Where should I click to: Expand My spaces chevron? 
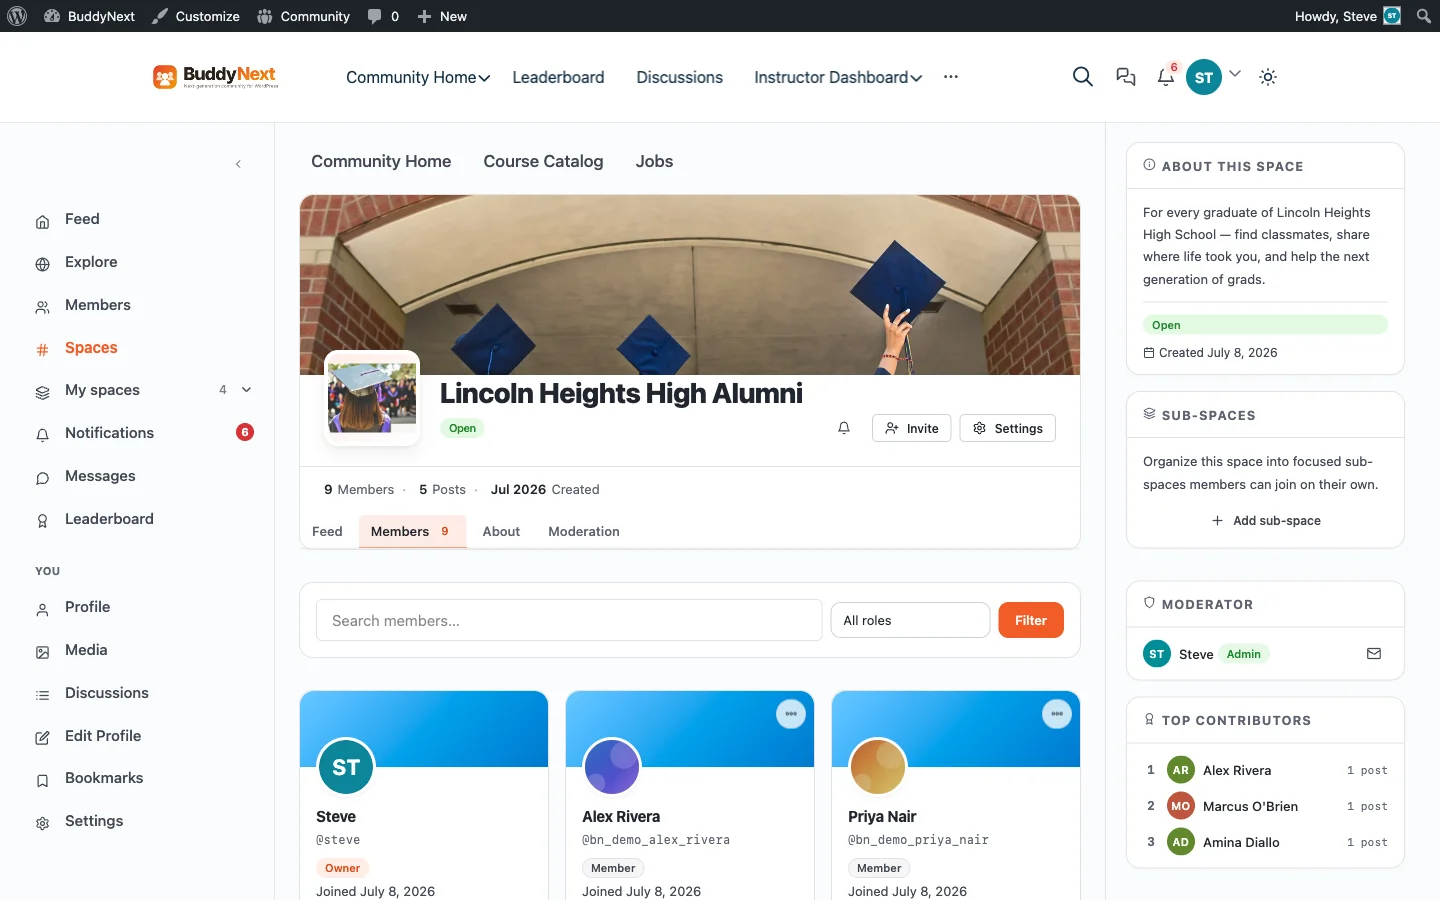[246, 390]
